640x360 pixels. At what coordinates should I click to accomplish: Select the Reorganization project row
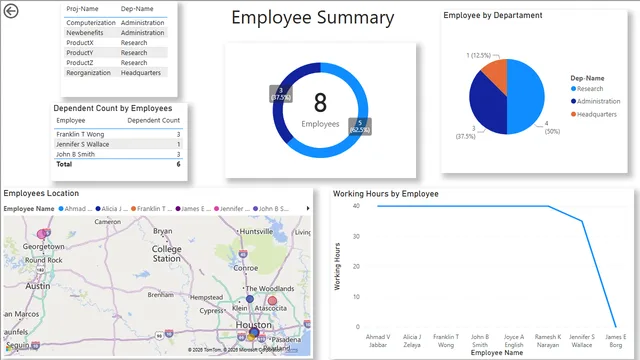116,73
